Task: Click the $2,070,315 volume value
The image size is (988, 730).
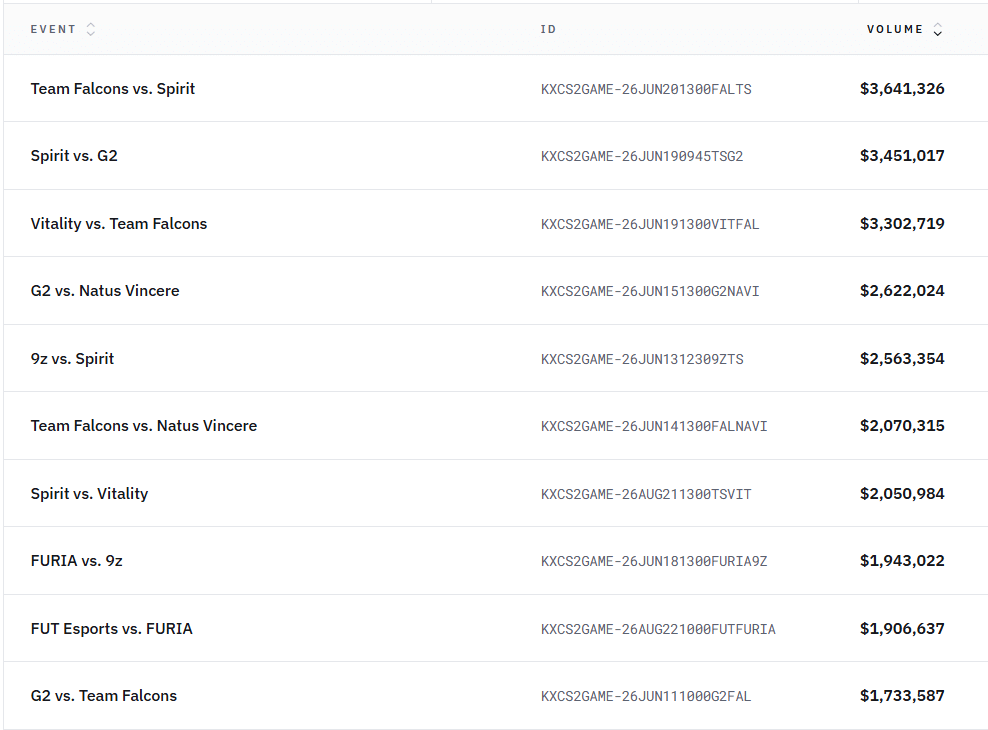Action: pos(902,426)
